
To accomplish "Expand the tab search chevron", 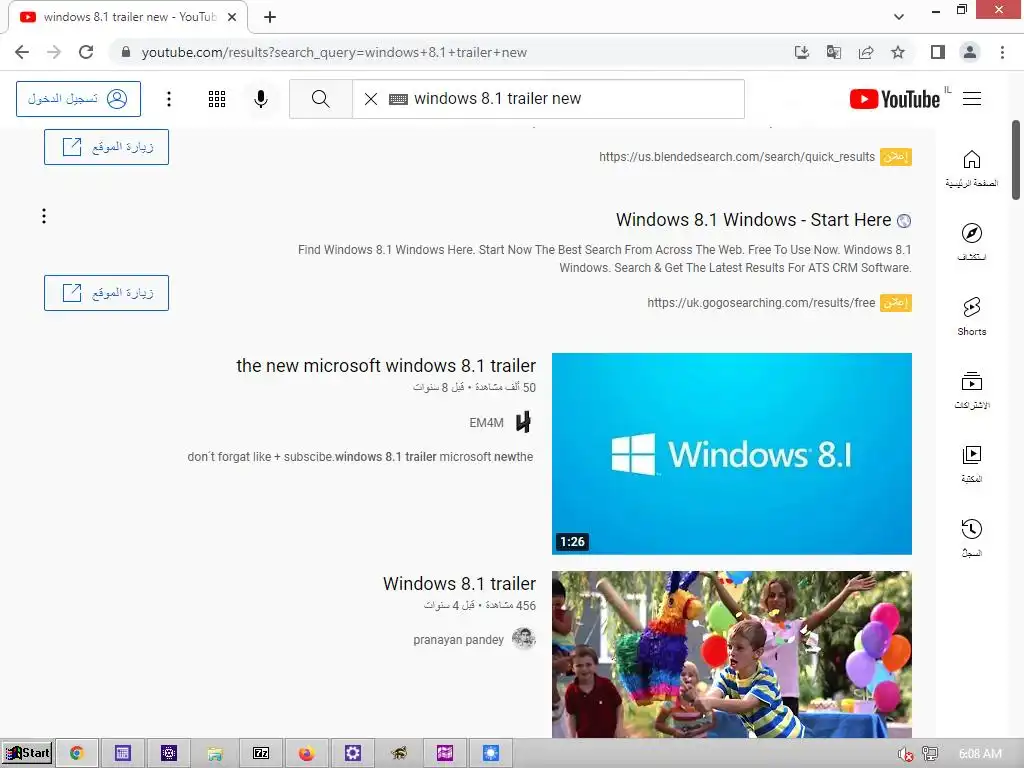I will tap(899, 17).
